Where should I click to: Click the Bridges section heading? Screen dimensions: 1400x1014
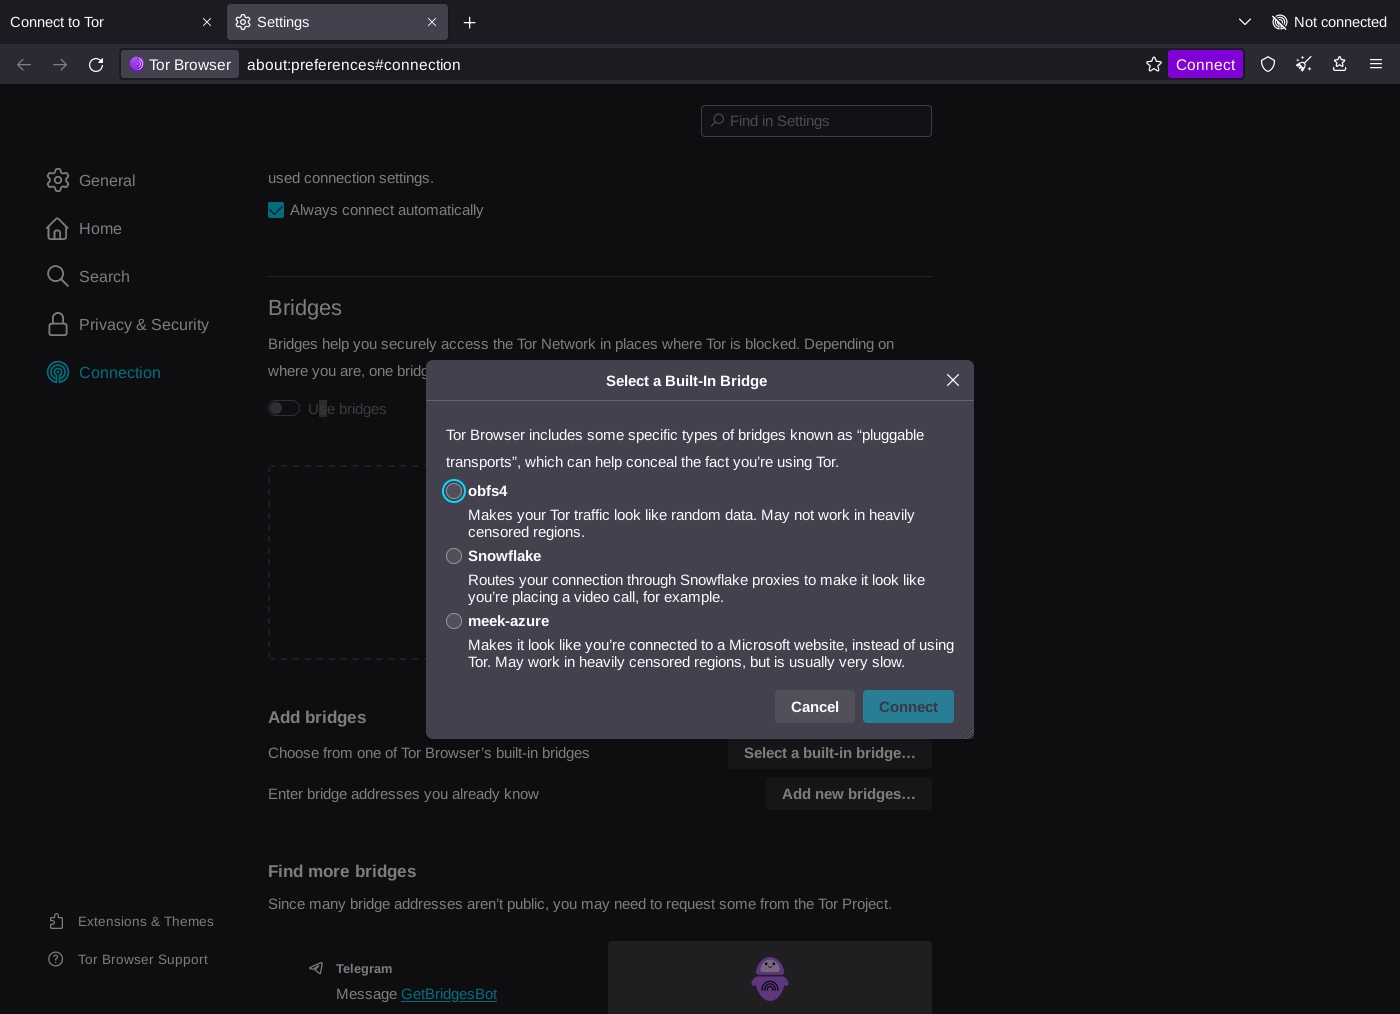[305, 308]
